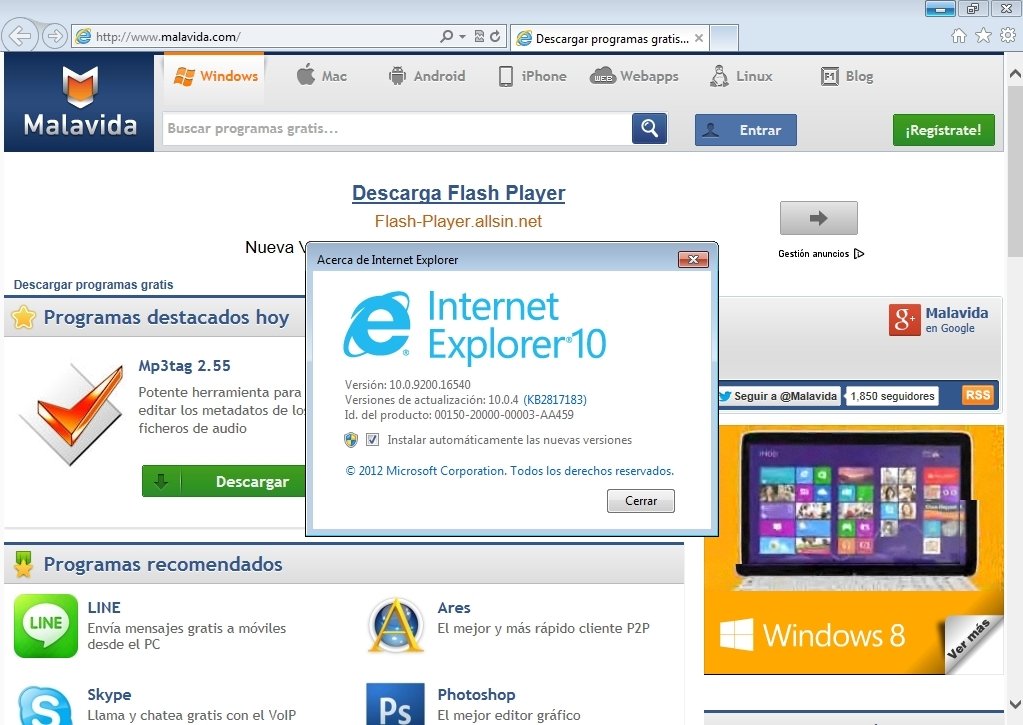This screenshot has width=1023, height=725.
Task: Switch to the Android section tab
Action: (x=426, y=76)
